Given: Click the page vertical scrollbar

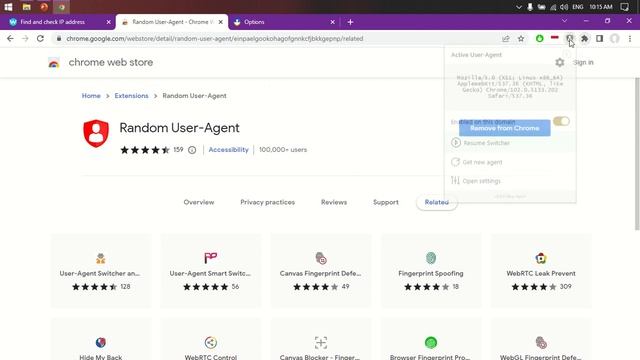Looking at the screenshot, I should coord(637,154).
